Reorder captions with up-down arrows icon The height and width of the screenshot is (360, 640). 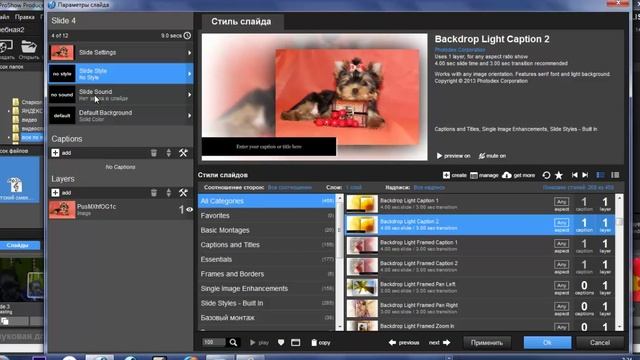(x=169, y=153)
